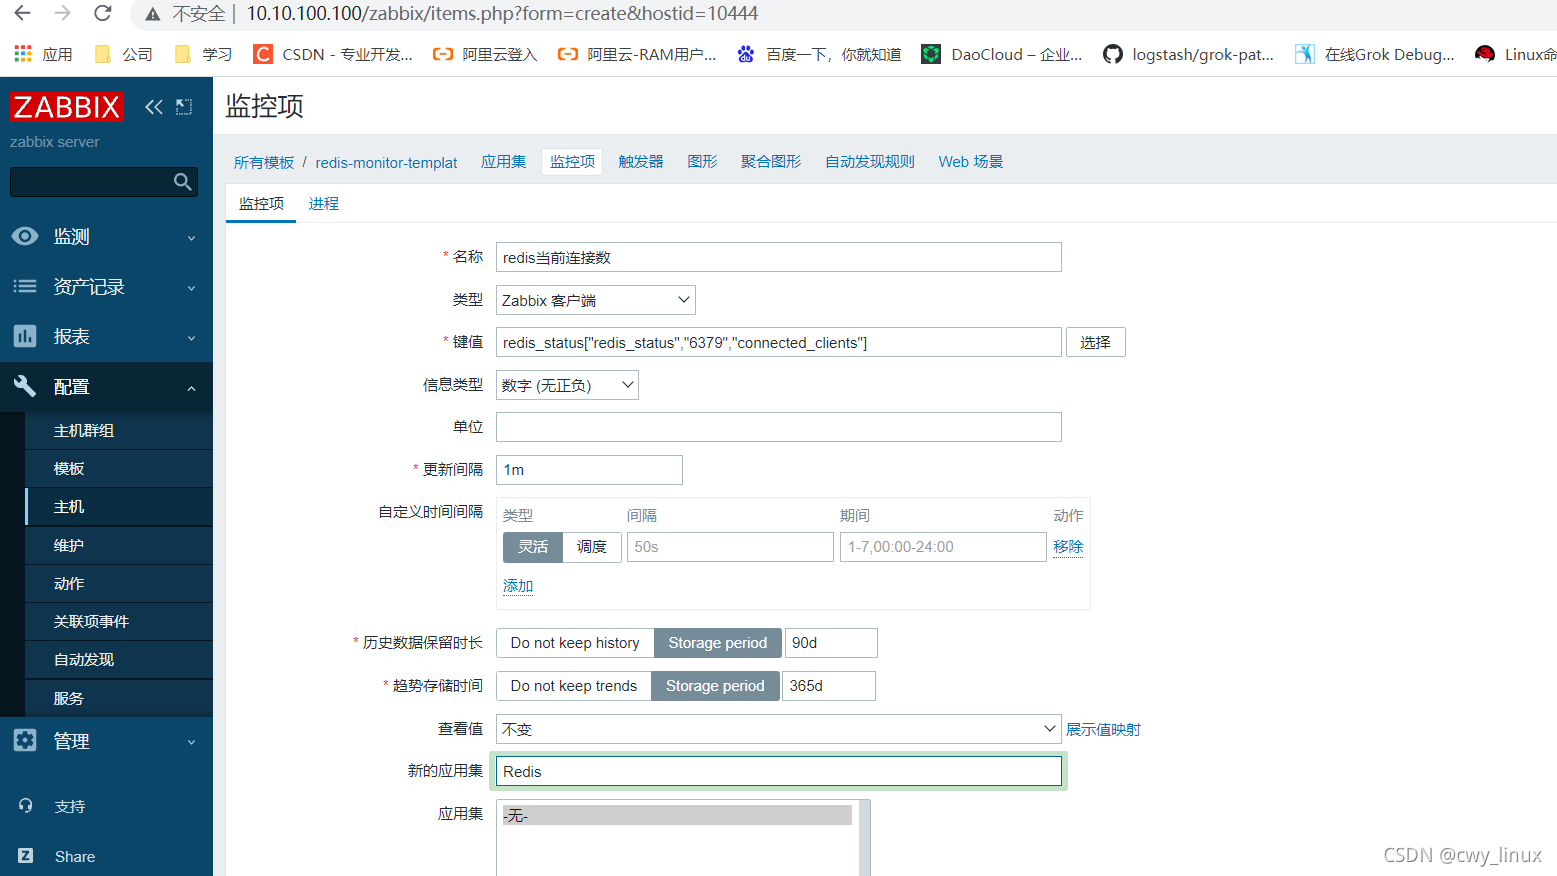Viewport: 1557px width, 876px height.
Task: Select Storage period for history
Action: (718, 643)
